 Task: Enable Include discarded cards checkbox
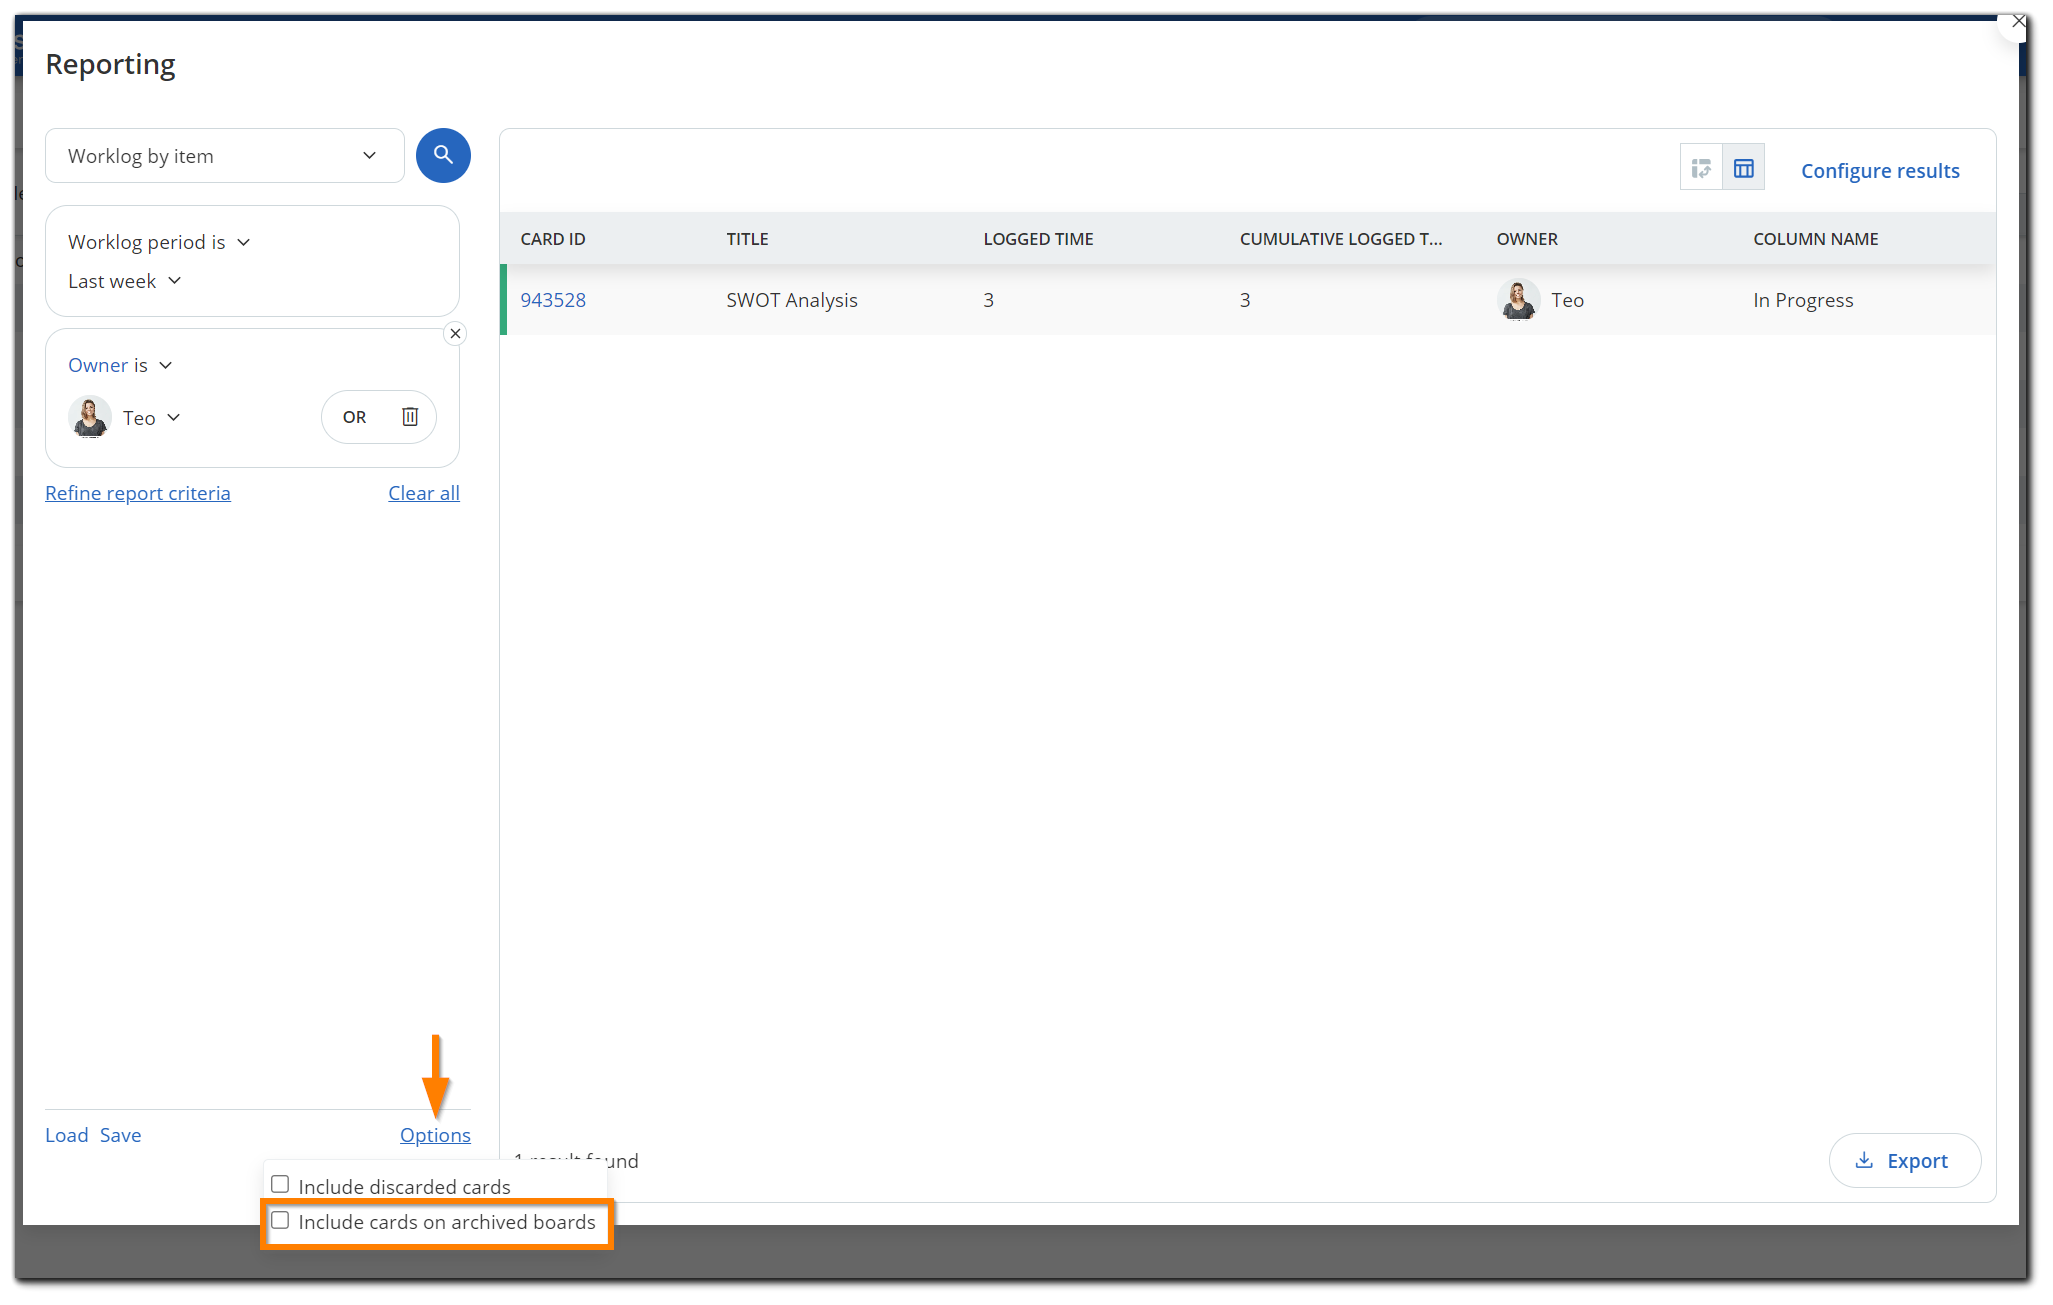tap(280, 1185)
